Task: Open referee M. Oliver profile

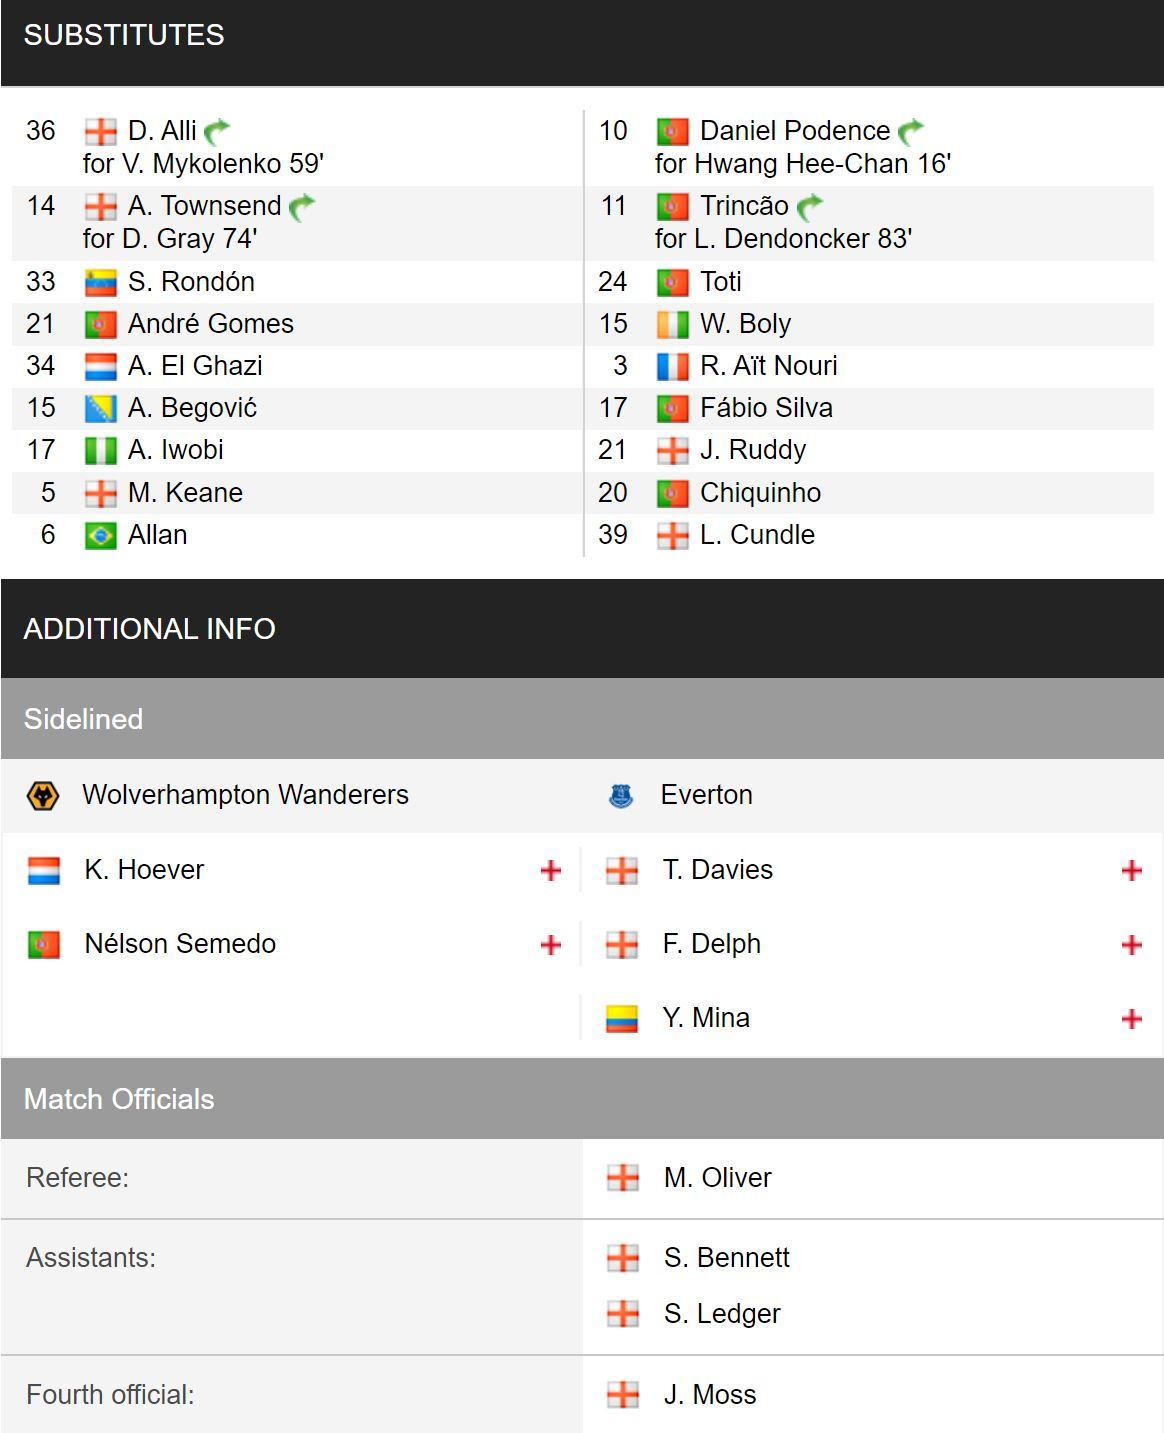Action: pyautogui.click(x=718, y=1178)
